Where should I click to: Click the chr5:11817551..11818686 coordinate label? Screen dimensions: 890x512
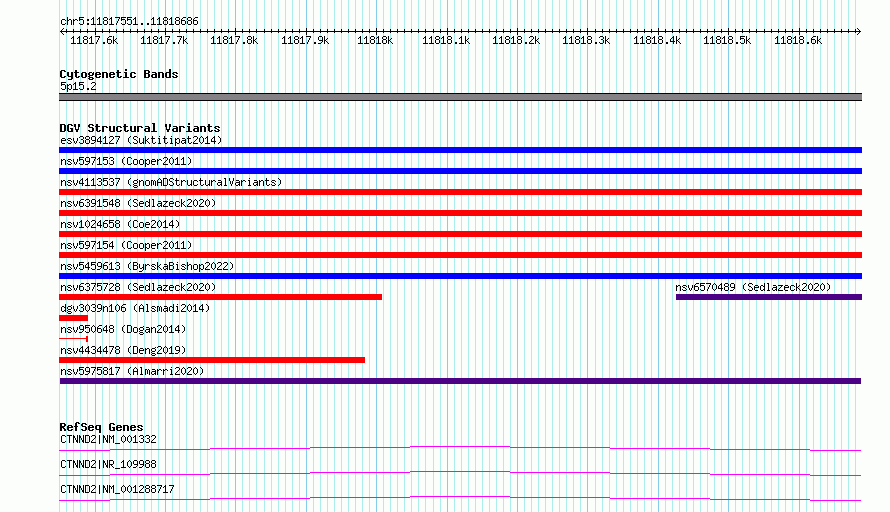129,22
